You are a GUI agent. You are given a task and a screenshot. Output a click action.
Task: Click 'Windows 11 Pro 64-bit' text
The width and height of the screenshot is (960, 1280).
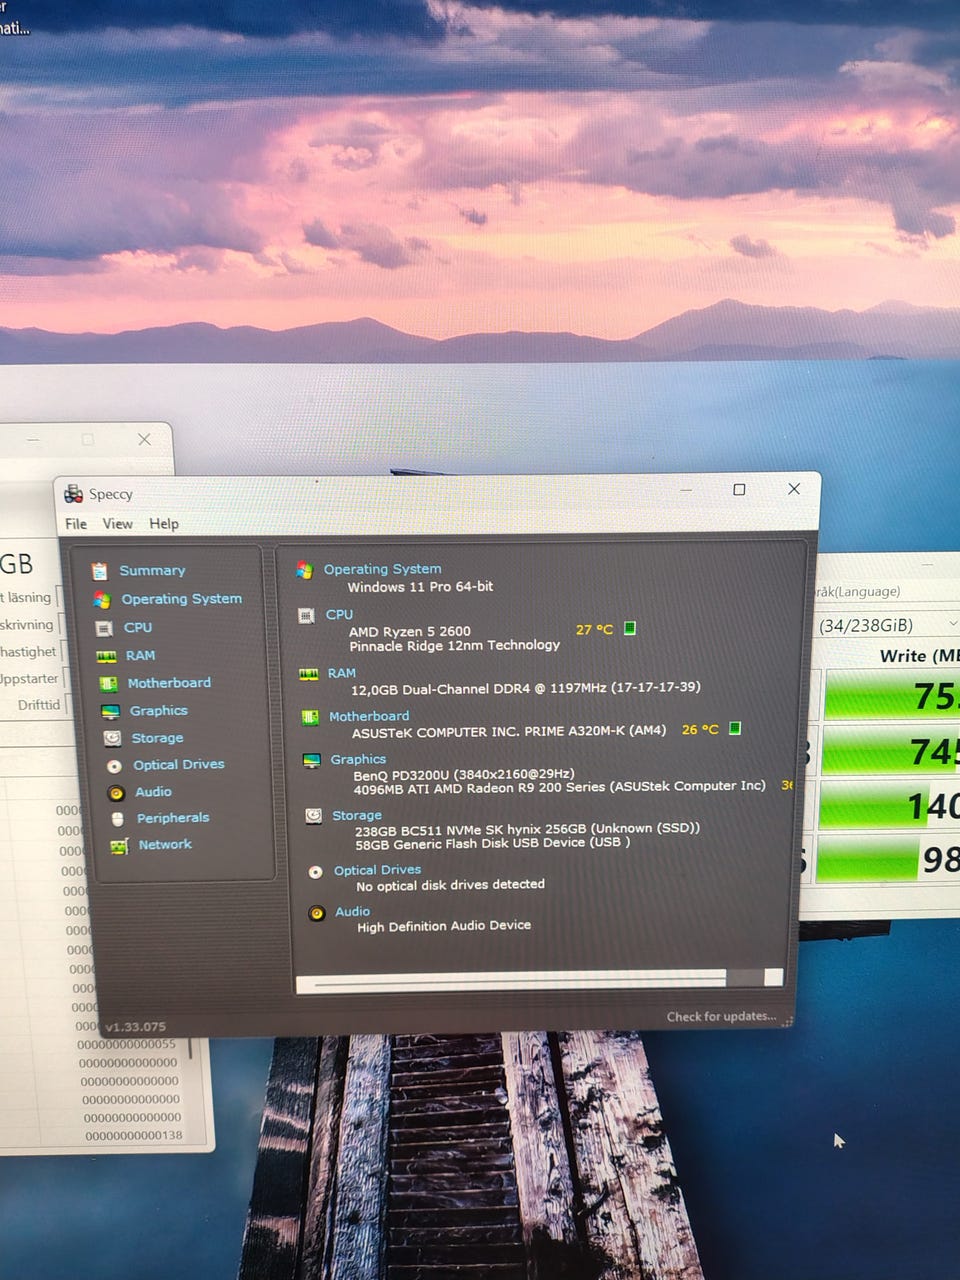(420, 587)
